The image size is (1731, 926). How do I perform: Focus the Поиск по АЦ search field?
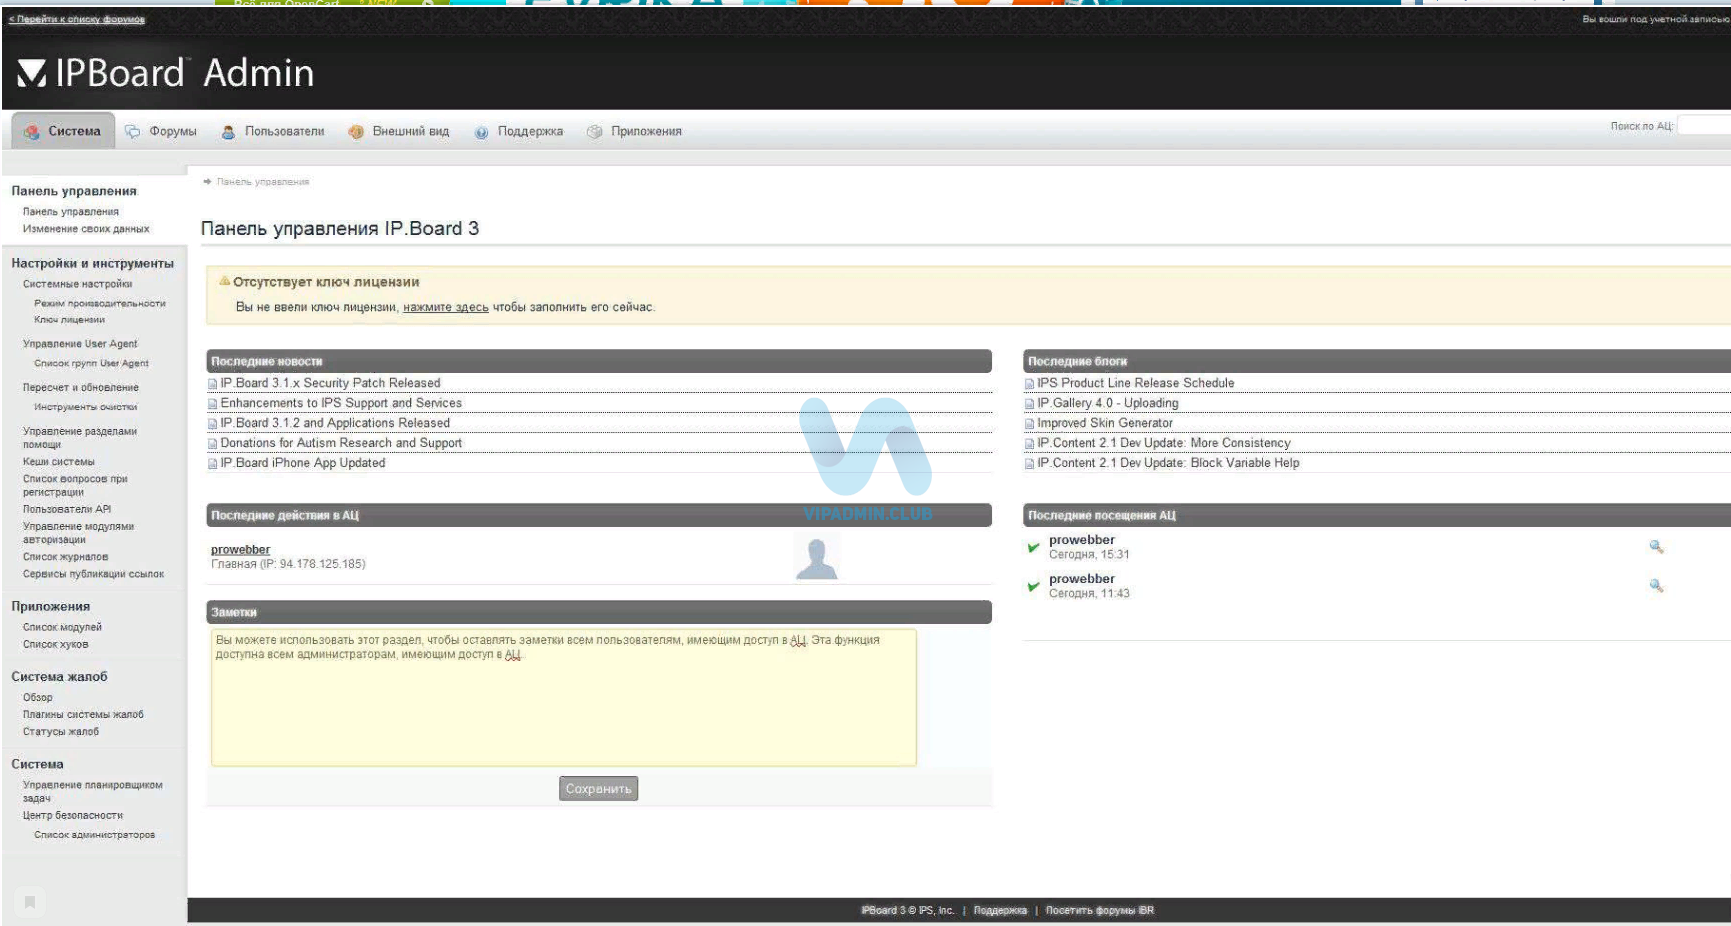coord(1704,126)
